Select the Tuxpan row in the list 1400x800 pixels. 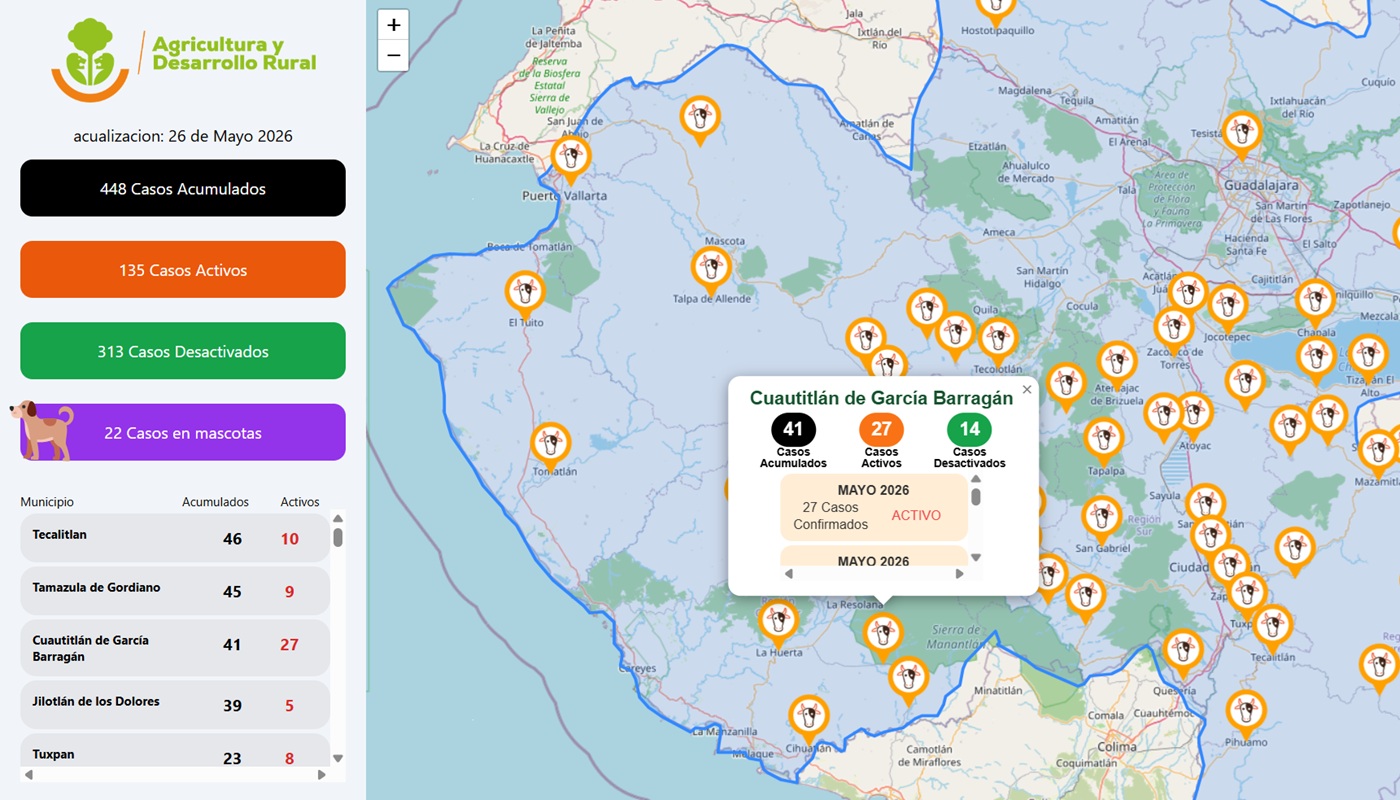coord(175,751)
